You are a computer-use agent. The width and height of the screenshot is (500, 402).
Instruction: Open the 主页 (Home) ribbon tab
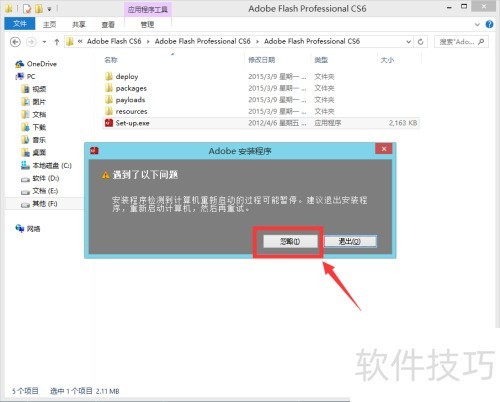click(50, 24)
